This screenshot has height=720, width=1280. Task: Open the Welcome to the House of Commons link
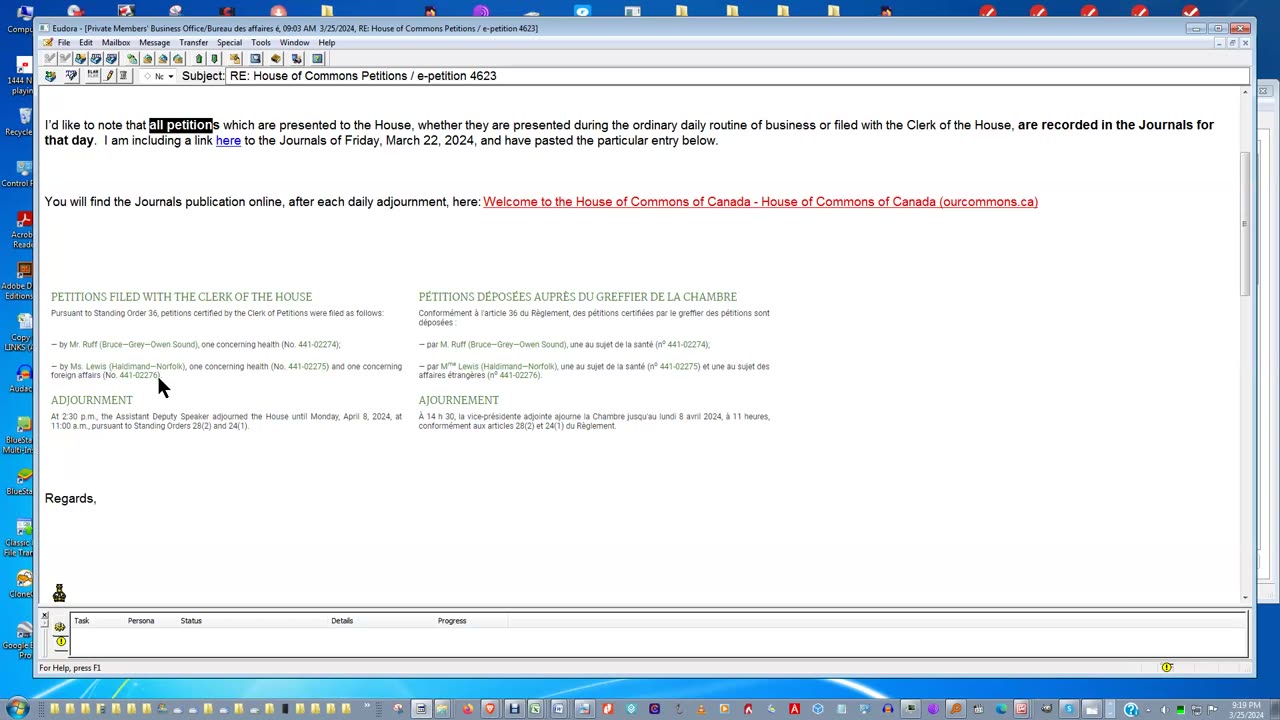click(760, 202)
